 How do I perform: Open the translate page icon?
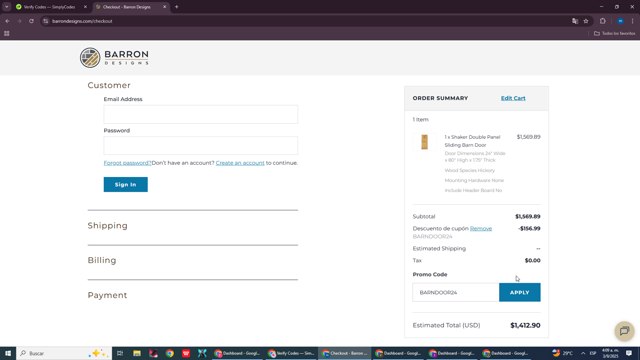click(x=575, y=21)
